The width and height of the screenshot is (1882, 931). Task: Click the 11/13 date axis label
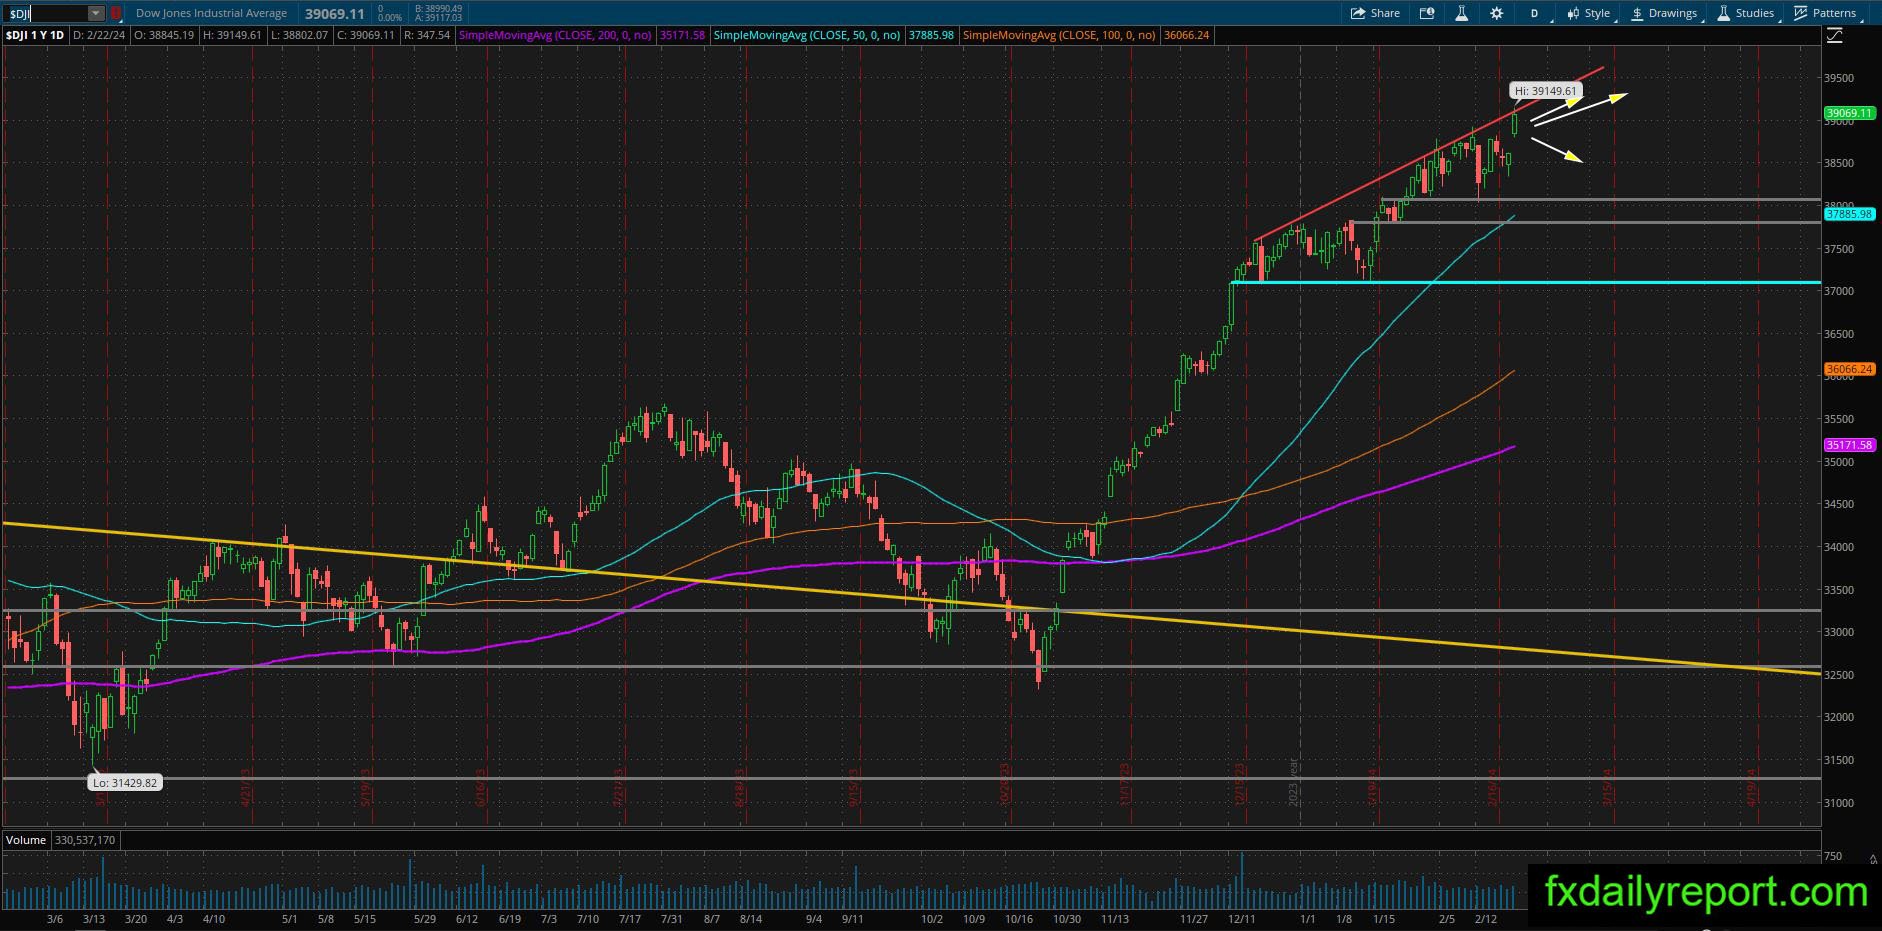point(1115,919)
